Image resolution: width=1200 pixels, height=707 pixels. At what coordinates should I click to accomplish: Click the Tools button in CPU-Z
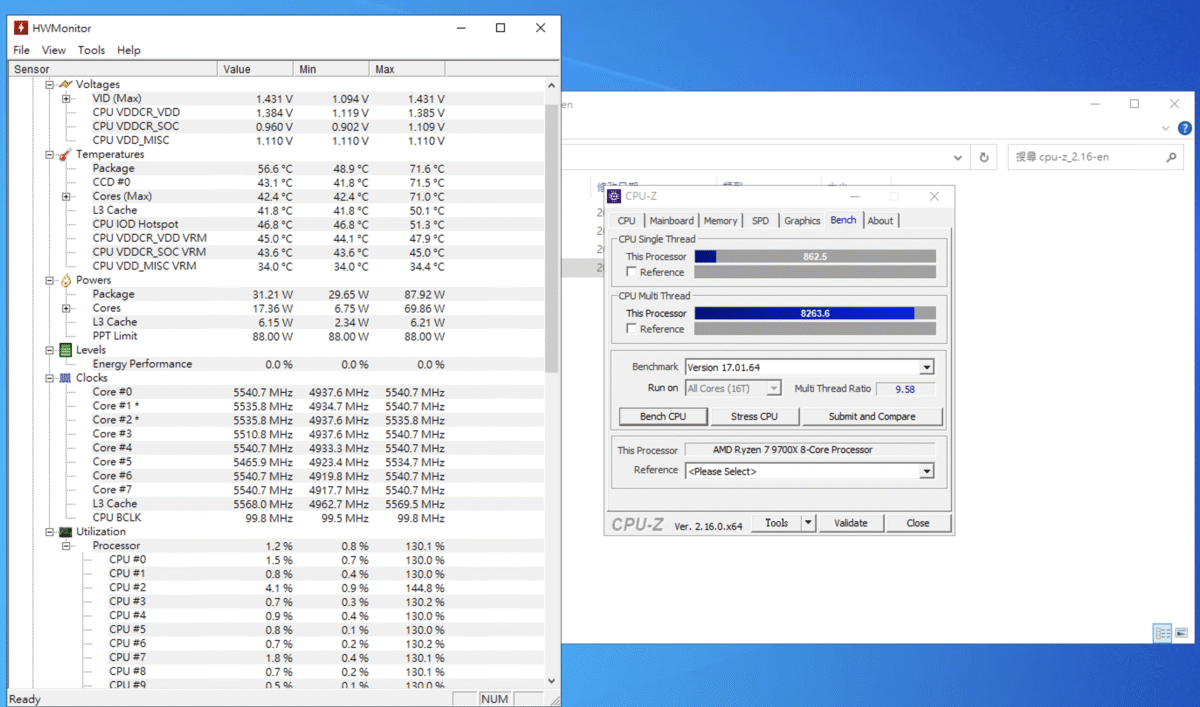[x=777, y=523]
